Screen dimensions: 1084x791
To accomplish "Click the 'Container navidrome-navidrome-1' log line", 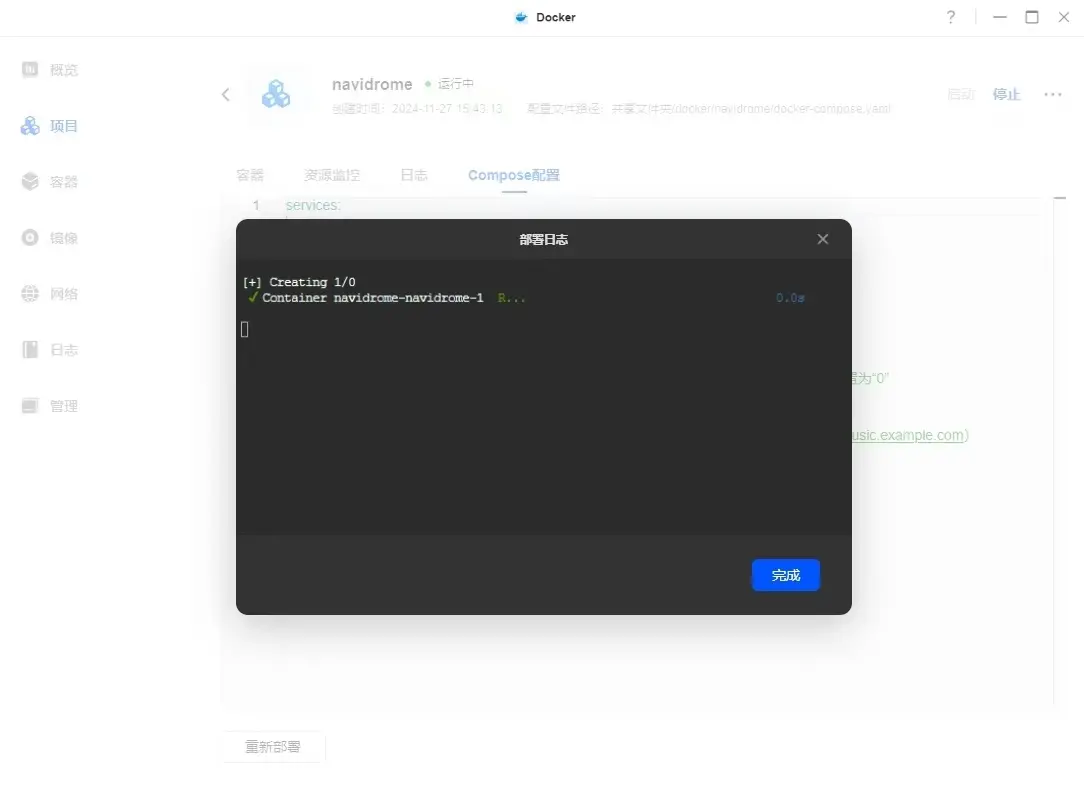I will click(373, 298).
